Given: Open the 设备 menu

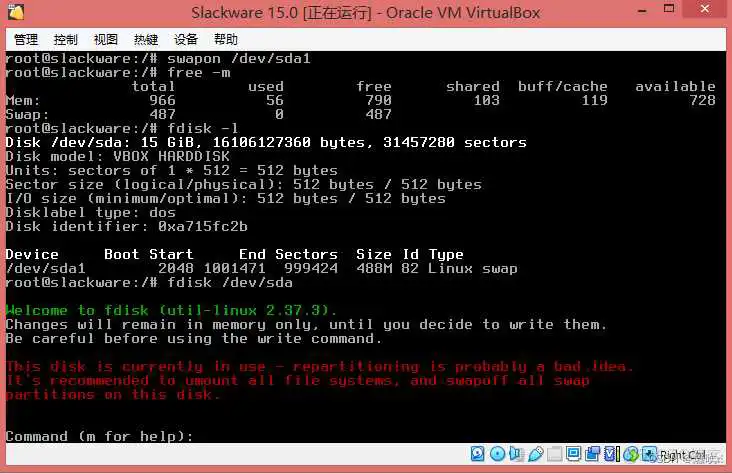Looking at the screenshot, I should coord(186,39).
